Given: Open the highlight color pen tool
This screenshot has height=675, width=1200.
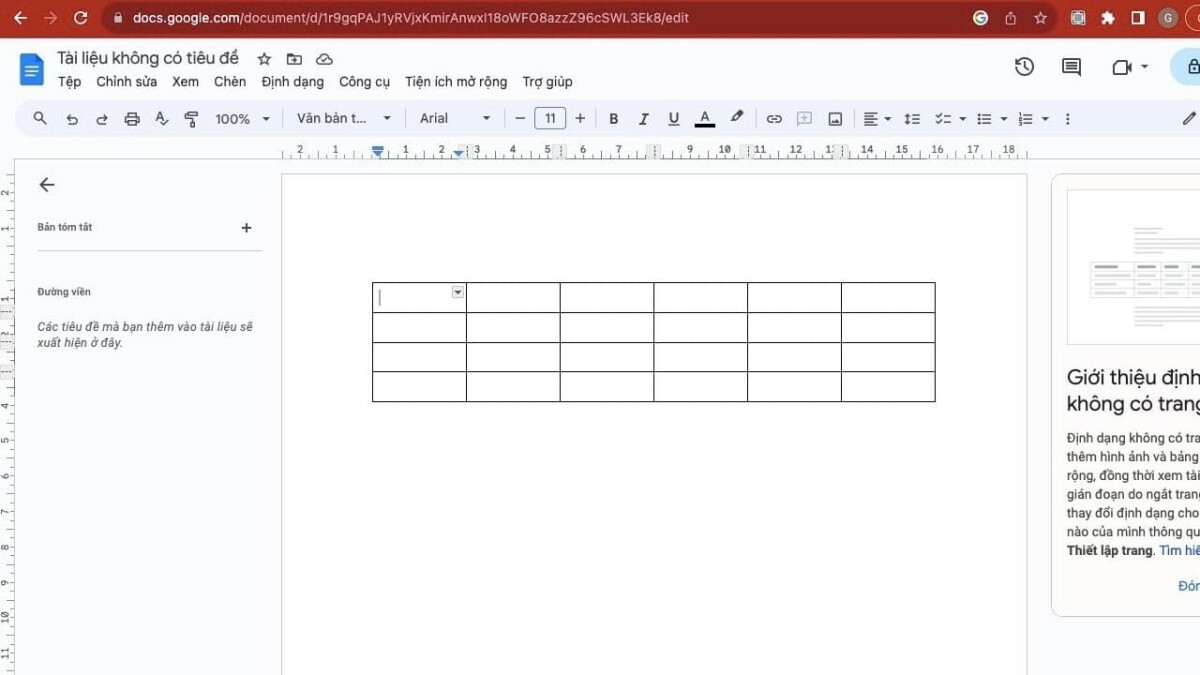Looking at the screenshot, I should [737, 118].
